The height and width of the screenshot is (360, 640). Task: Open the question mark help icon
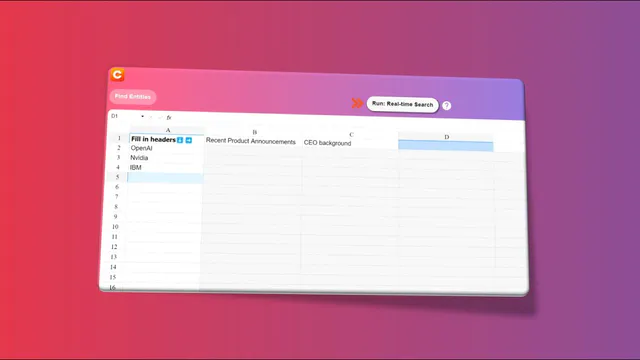[x=447, y=106]
